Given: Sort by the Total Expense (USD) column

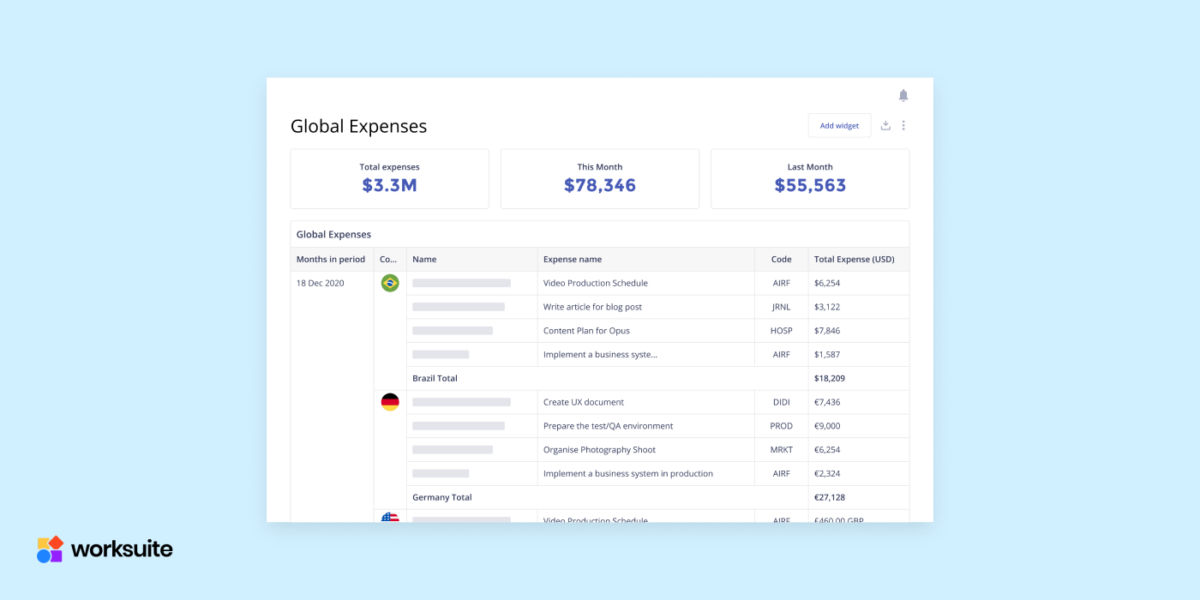Looking at the screenshot, I should tap(857, 259).
